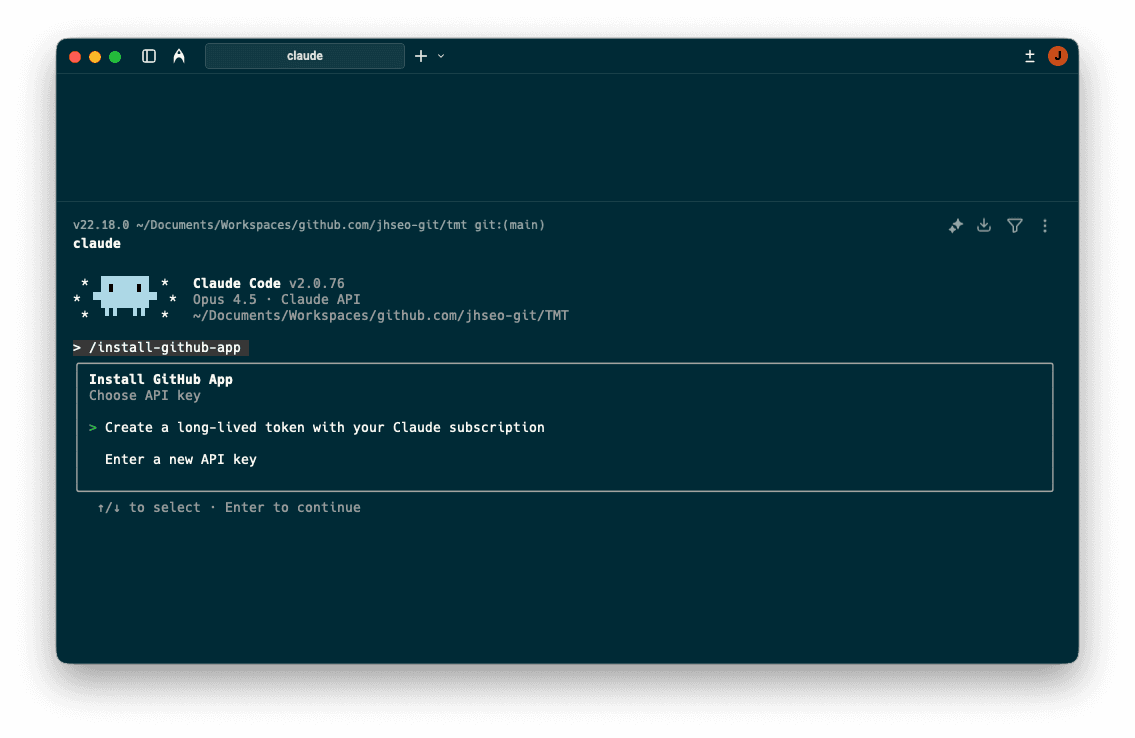The width and height of the screenshot is (1135, 738).
Task: Open the chevron dropdown next to the plus
Action: point(440,56)
